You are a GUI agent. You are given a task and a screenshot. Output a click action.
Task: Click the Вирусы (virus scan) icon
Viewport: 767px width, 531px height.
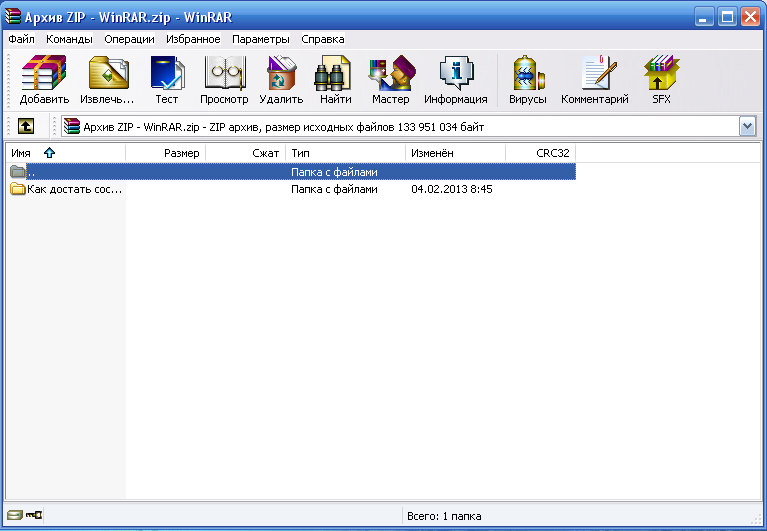click(528, 72)
